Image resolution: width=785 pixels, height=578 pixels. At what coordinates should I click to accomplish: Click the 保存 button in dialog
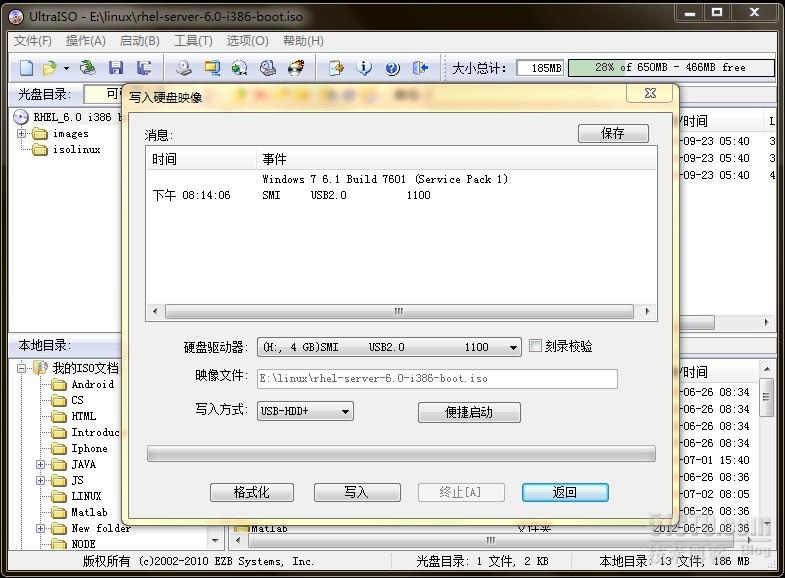tap(613, 133)
